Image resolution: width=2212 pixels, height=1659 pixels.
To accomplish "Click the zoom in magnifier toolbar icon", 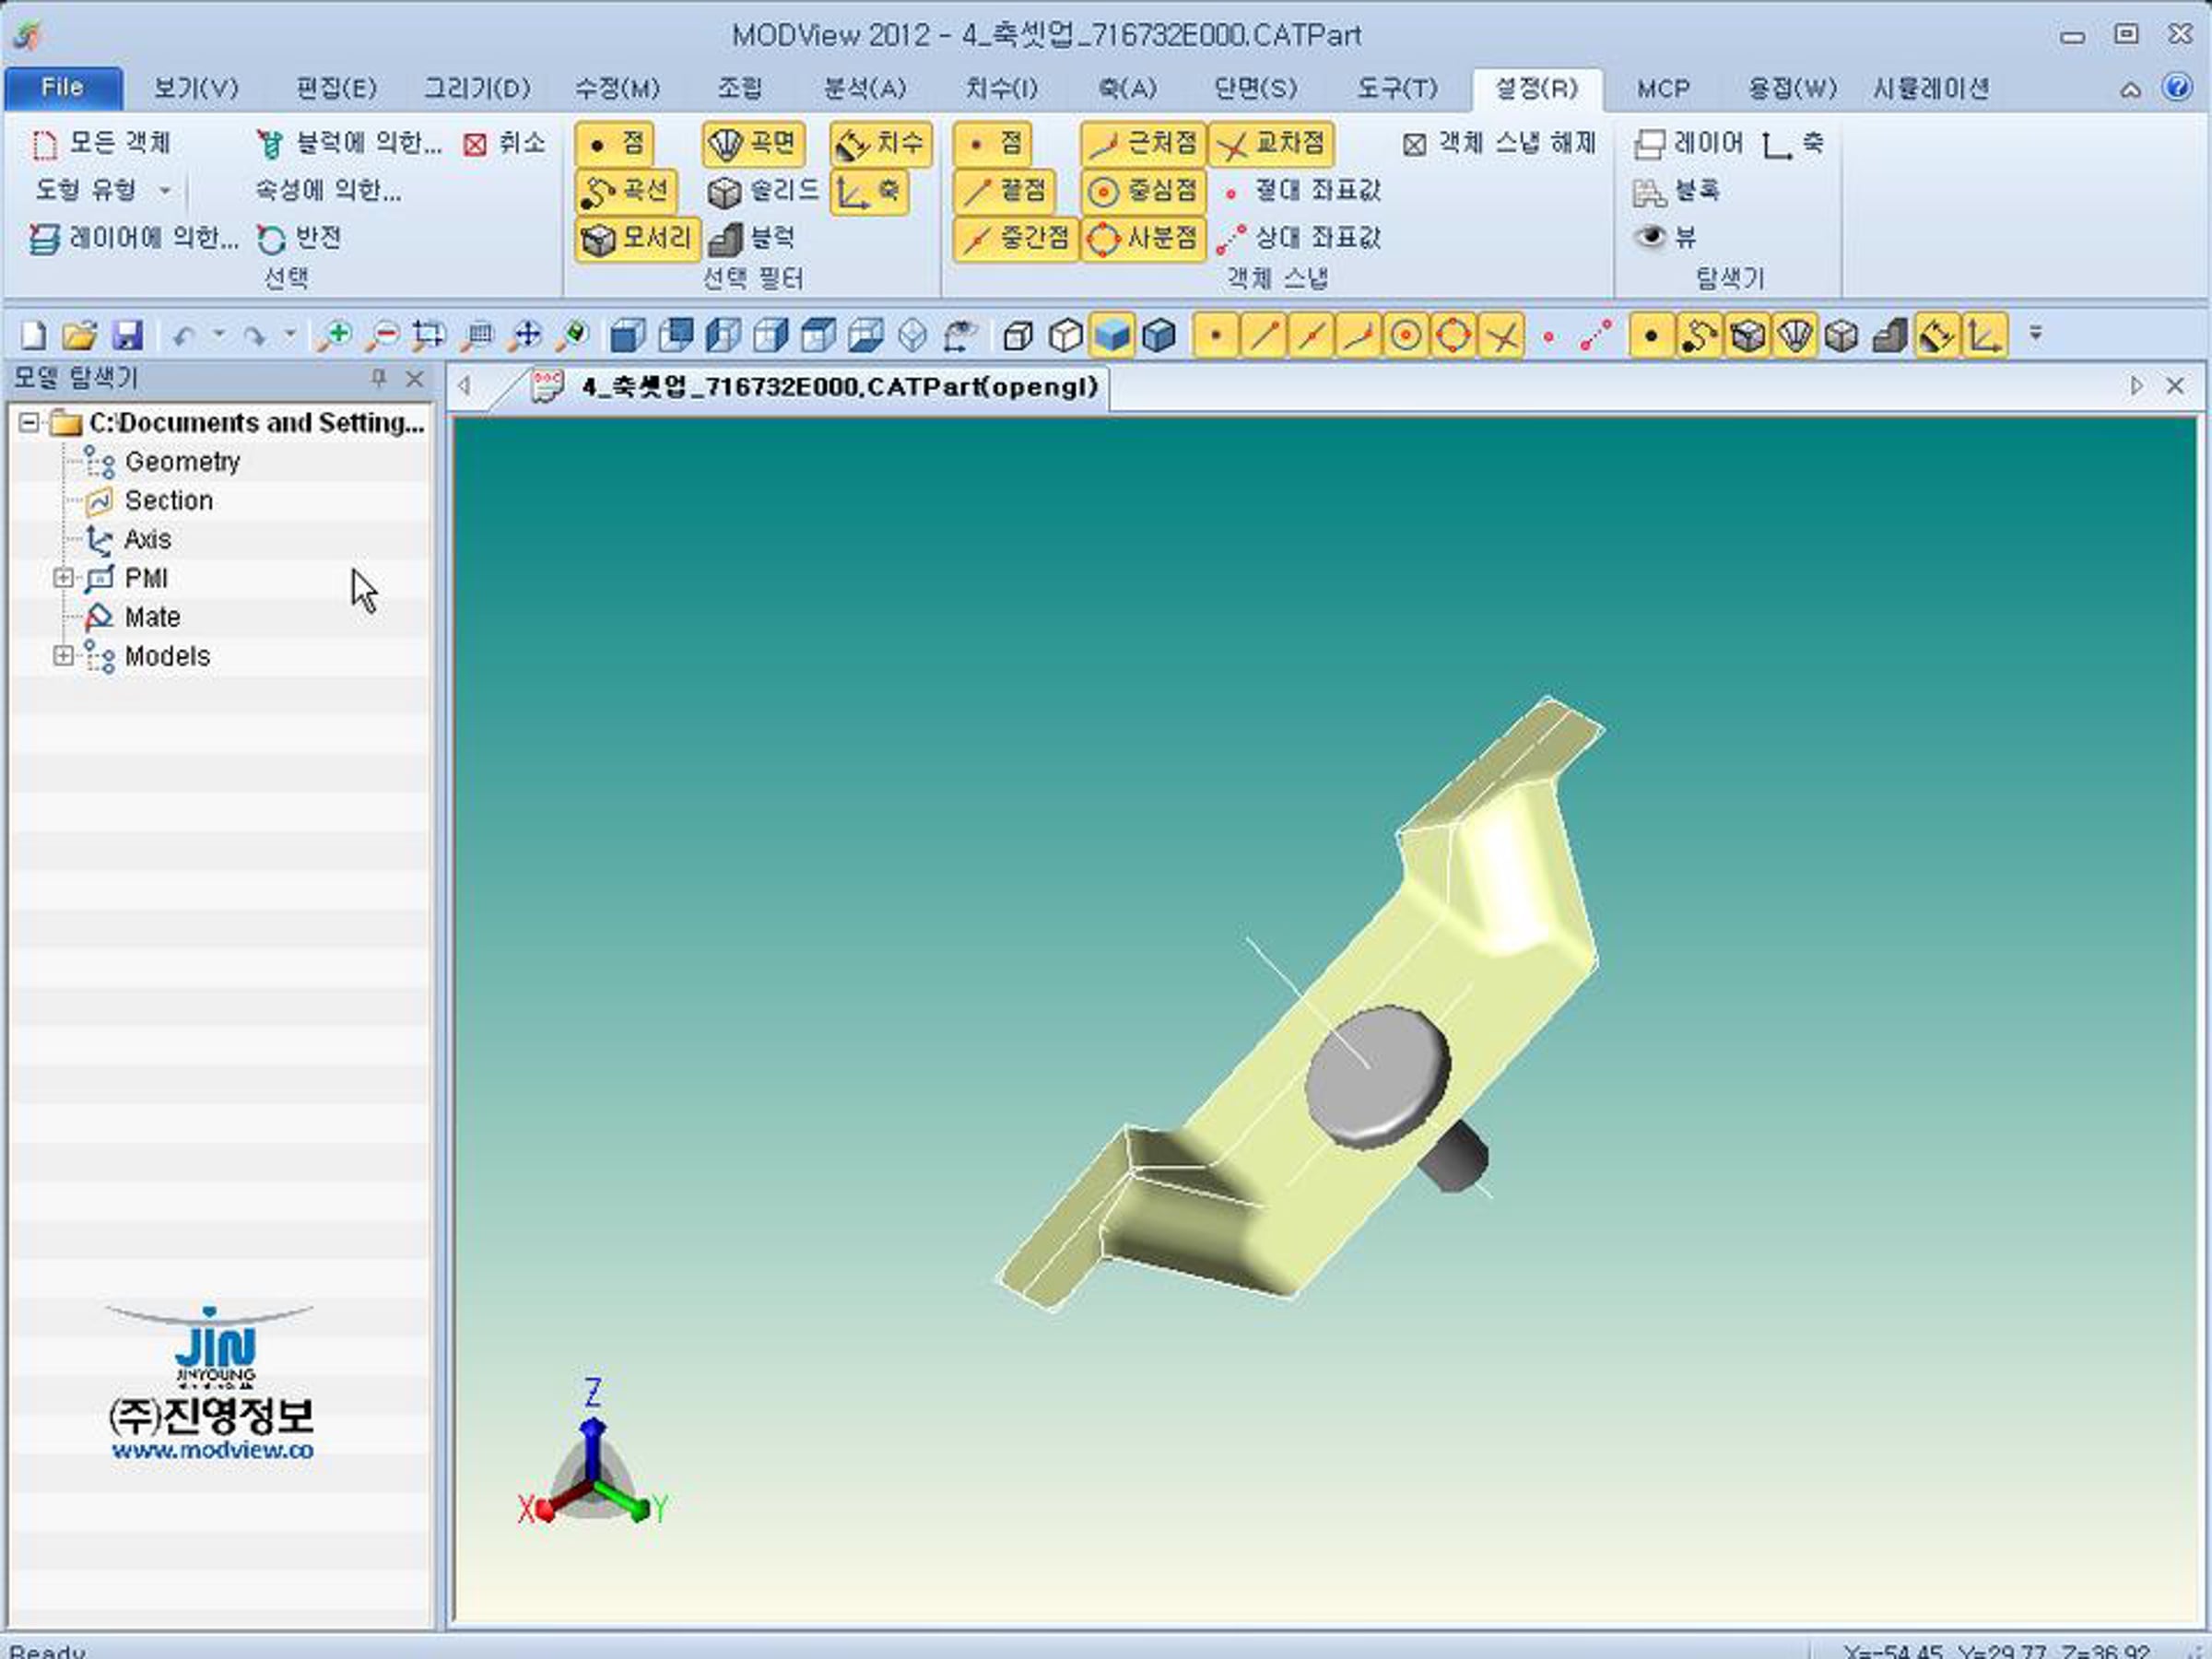I will point(333,335).
